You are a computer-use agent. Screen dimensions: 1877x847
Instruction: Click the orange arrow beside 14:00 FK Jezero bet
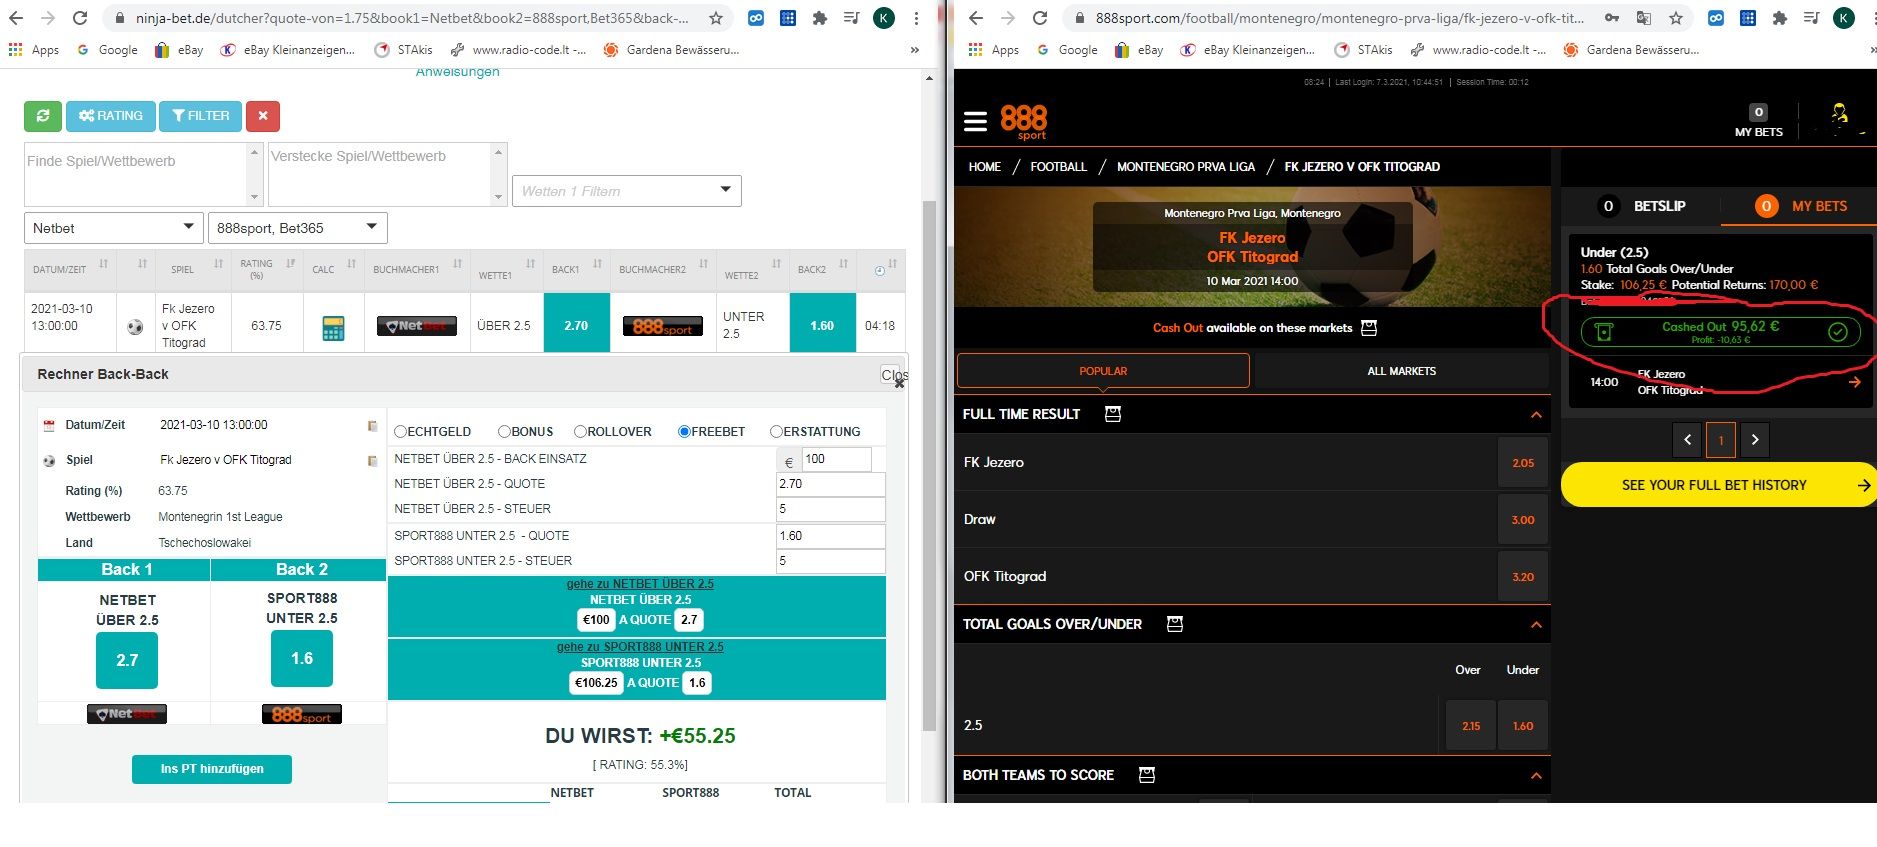point(1855,382)
